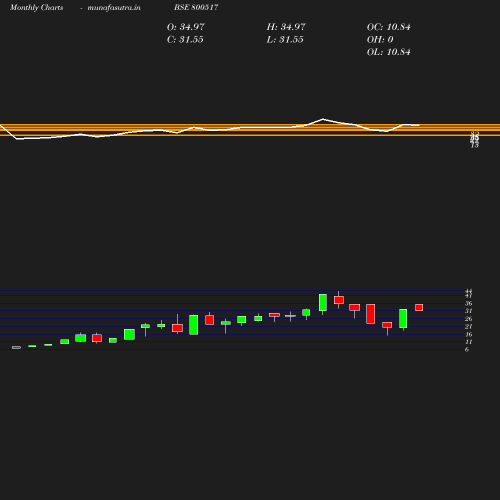
Task: Click the low value 'L: 31.55'
Action: tap(285, 40)
